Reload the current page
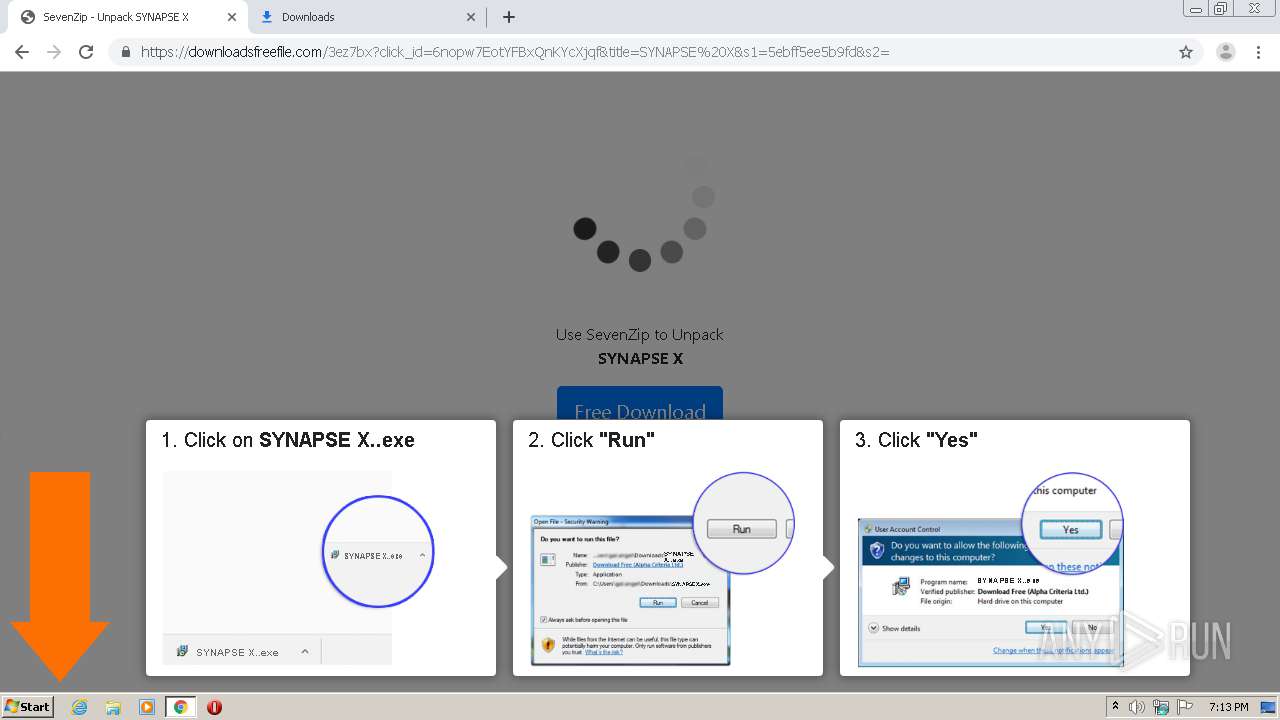The width and height of the screenshot is (1280, 720). (86, 52)
